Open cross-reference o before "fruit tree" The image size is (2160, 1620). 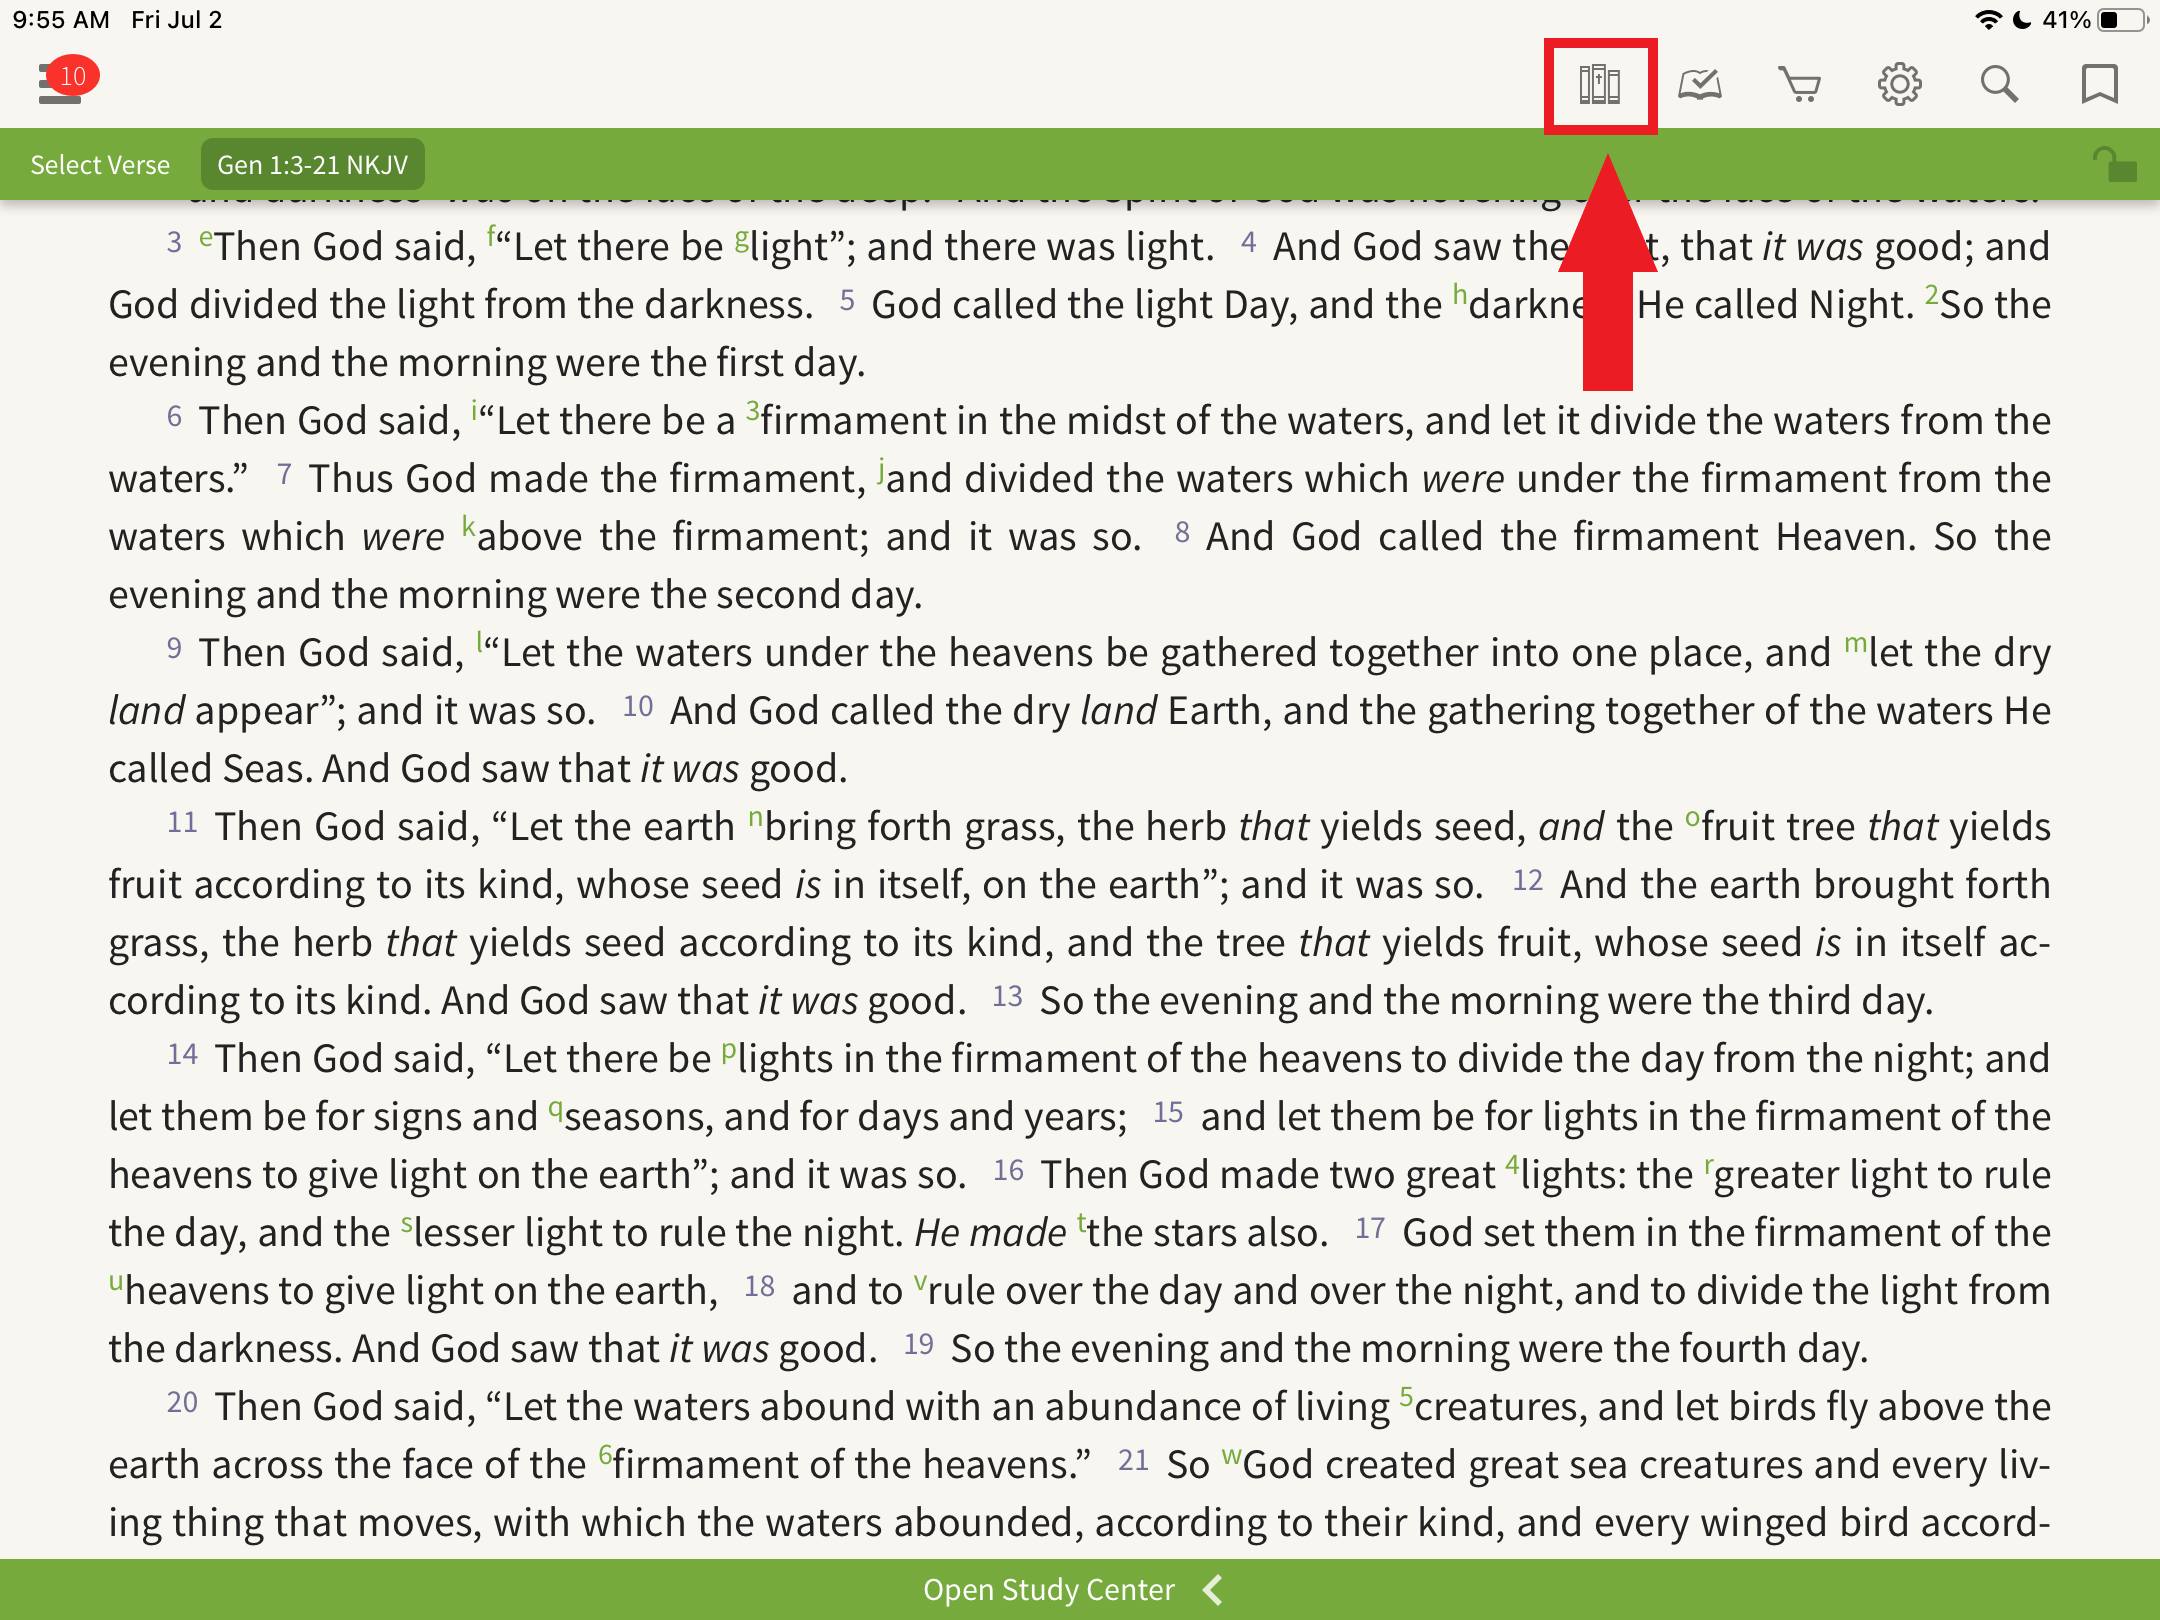coord(1692,818)
